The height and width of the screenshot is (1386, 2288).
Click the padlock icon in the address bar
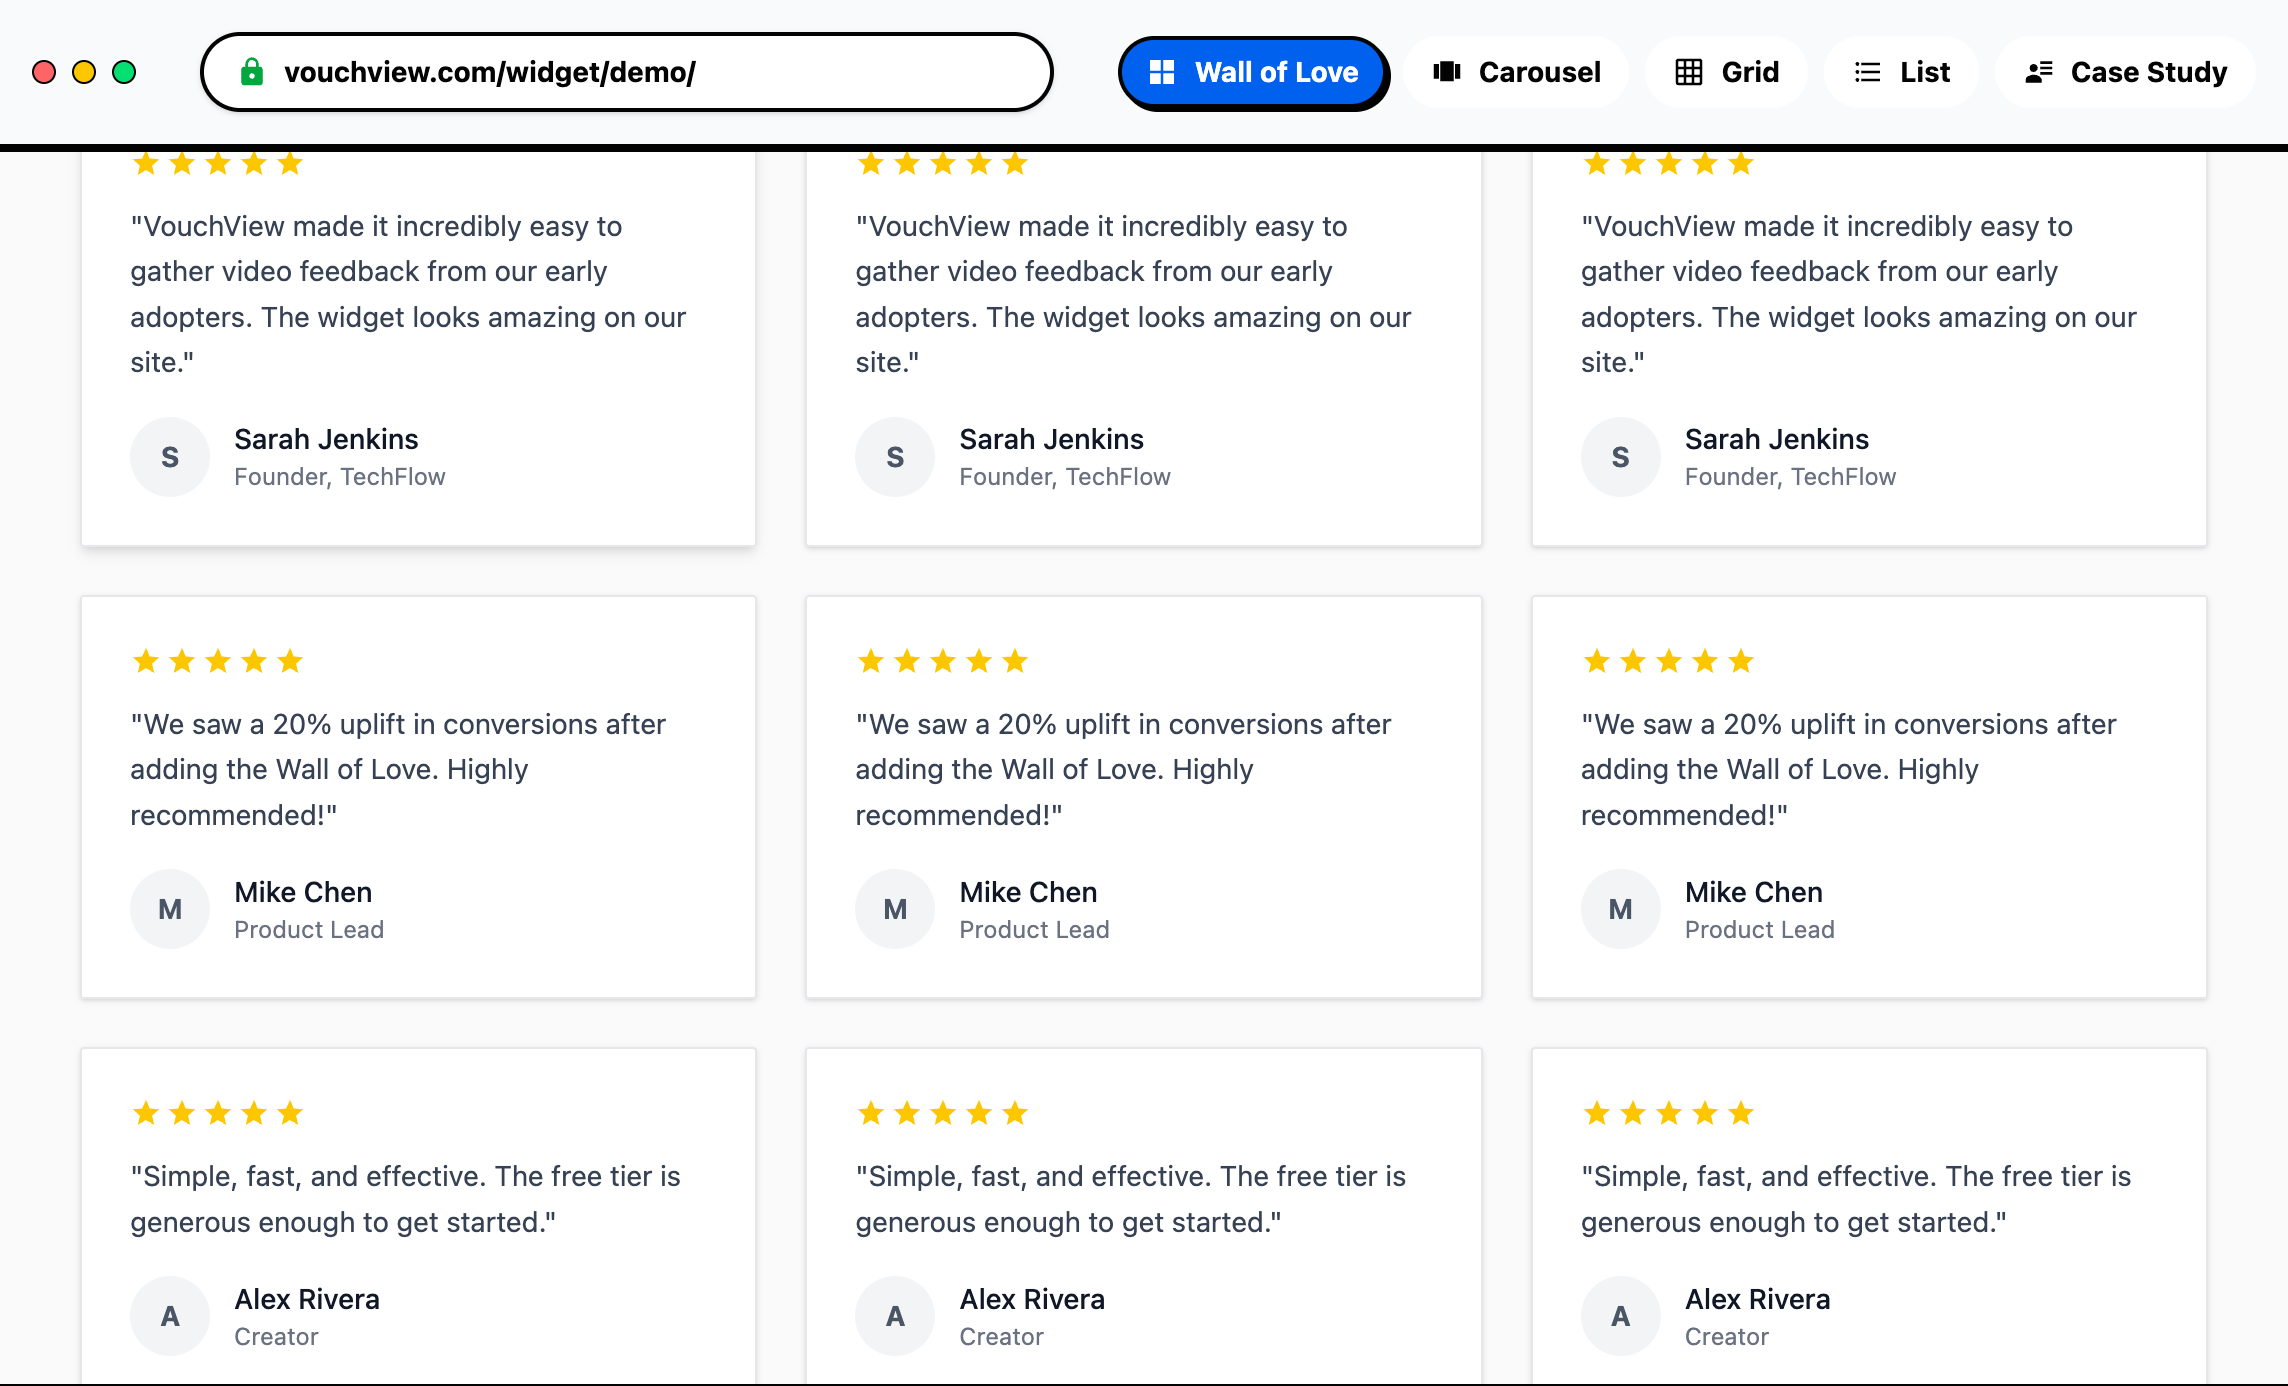point(252,71)
